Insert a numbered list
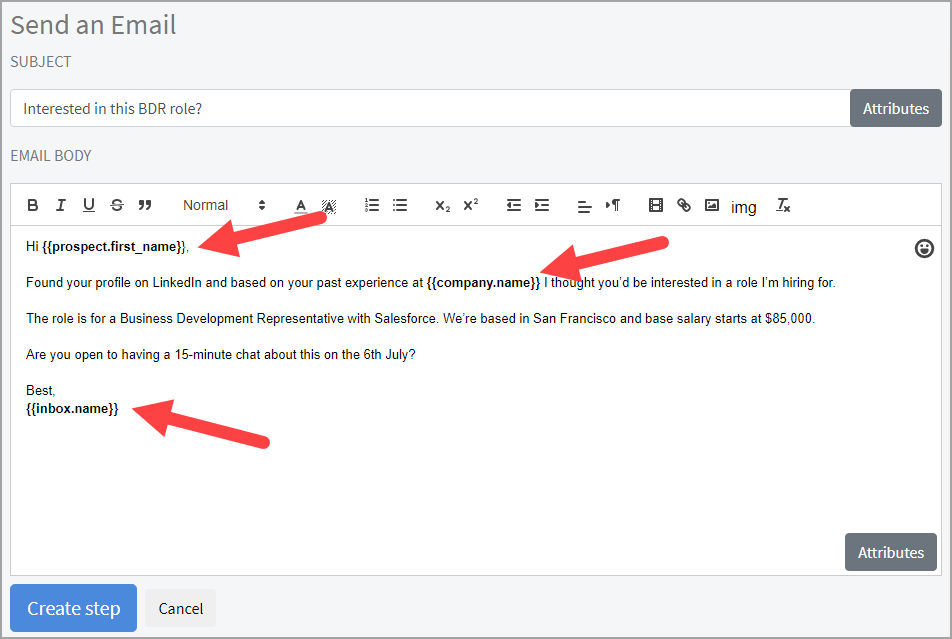This screenshot has height=639, width=952. click(x=372, y=205)
